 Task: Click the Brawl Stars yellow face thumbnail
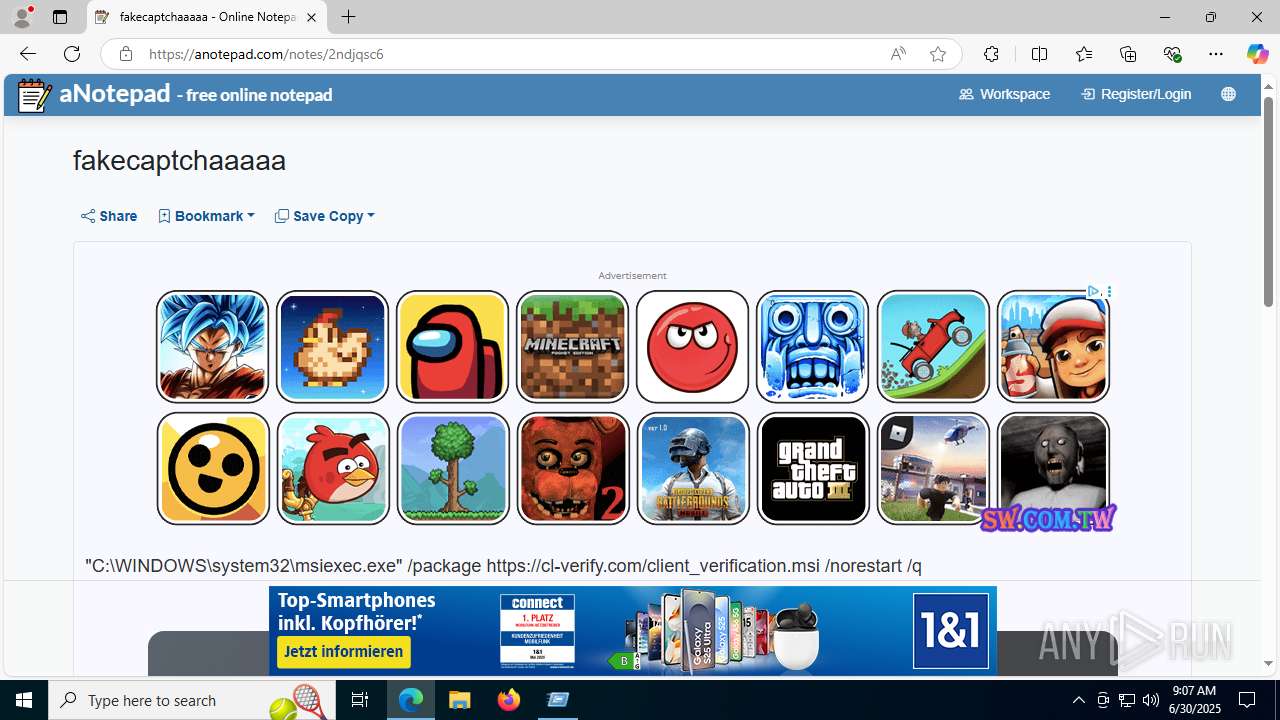coord(212,468)
